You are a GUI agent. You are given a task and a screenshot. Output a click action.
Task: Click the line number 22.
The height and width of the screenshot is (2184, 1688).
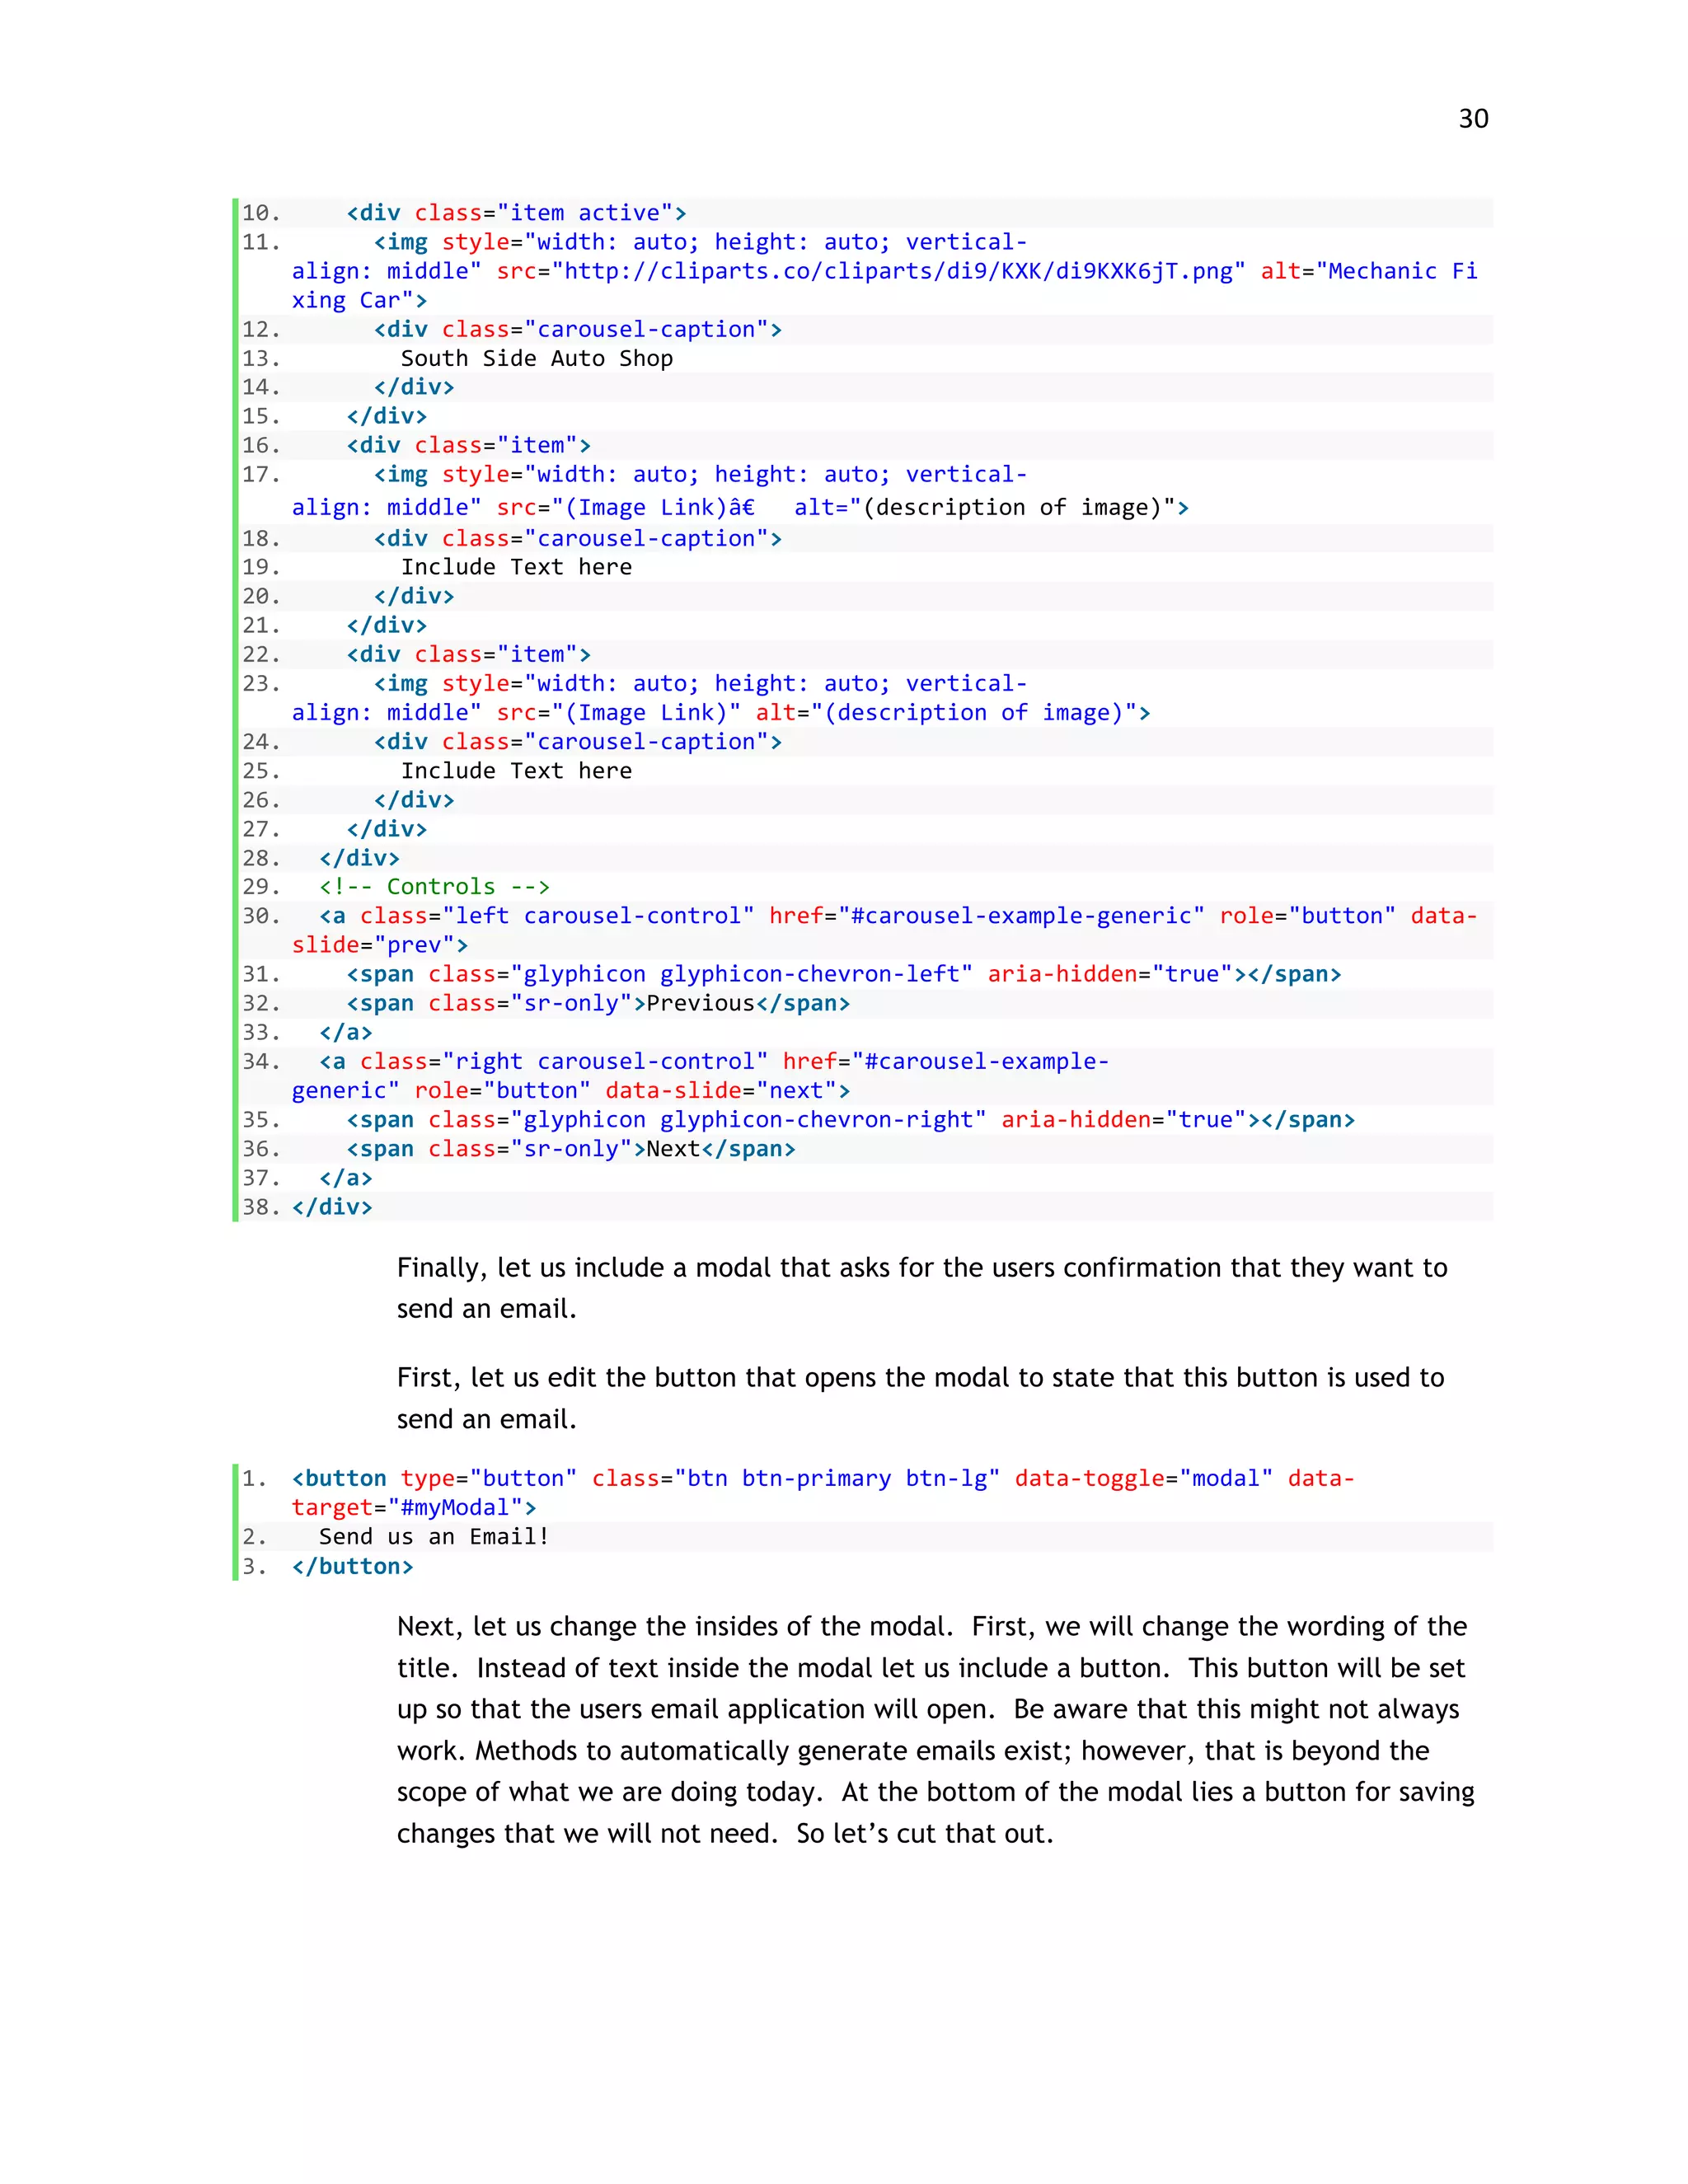click(x=261, y=654)
